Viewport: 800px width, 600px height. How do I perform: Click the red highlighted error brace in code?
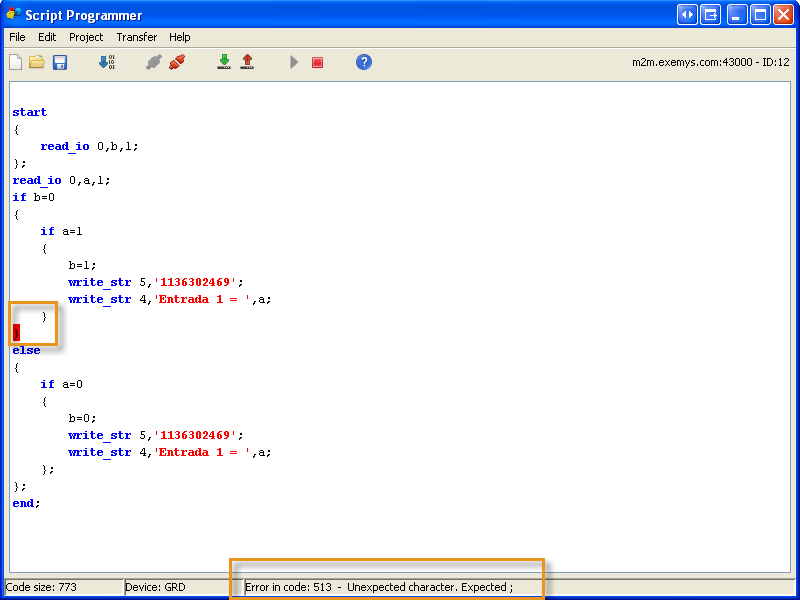(16, 333)
